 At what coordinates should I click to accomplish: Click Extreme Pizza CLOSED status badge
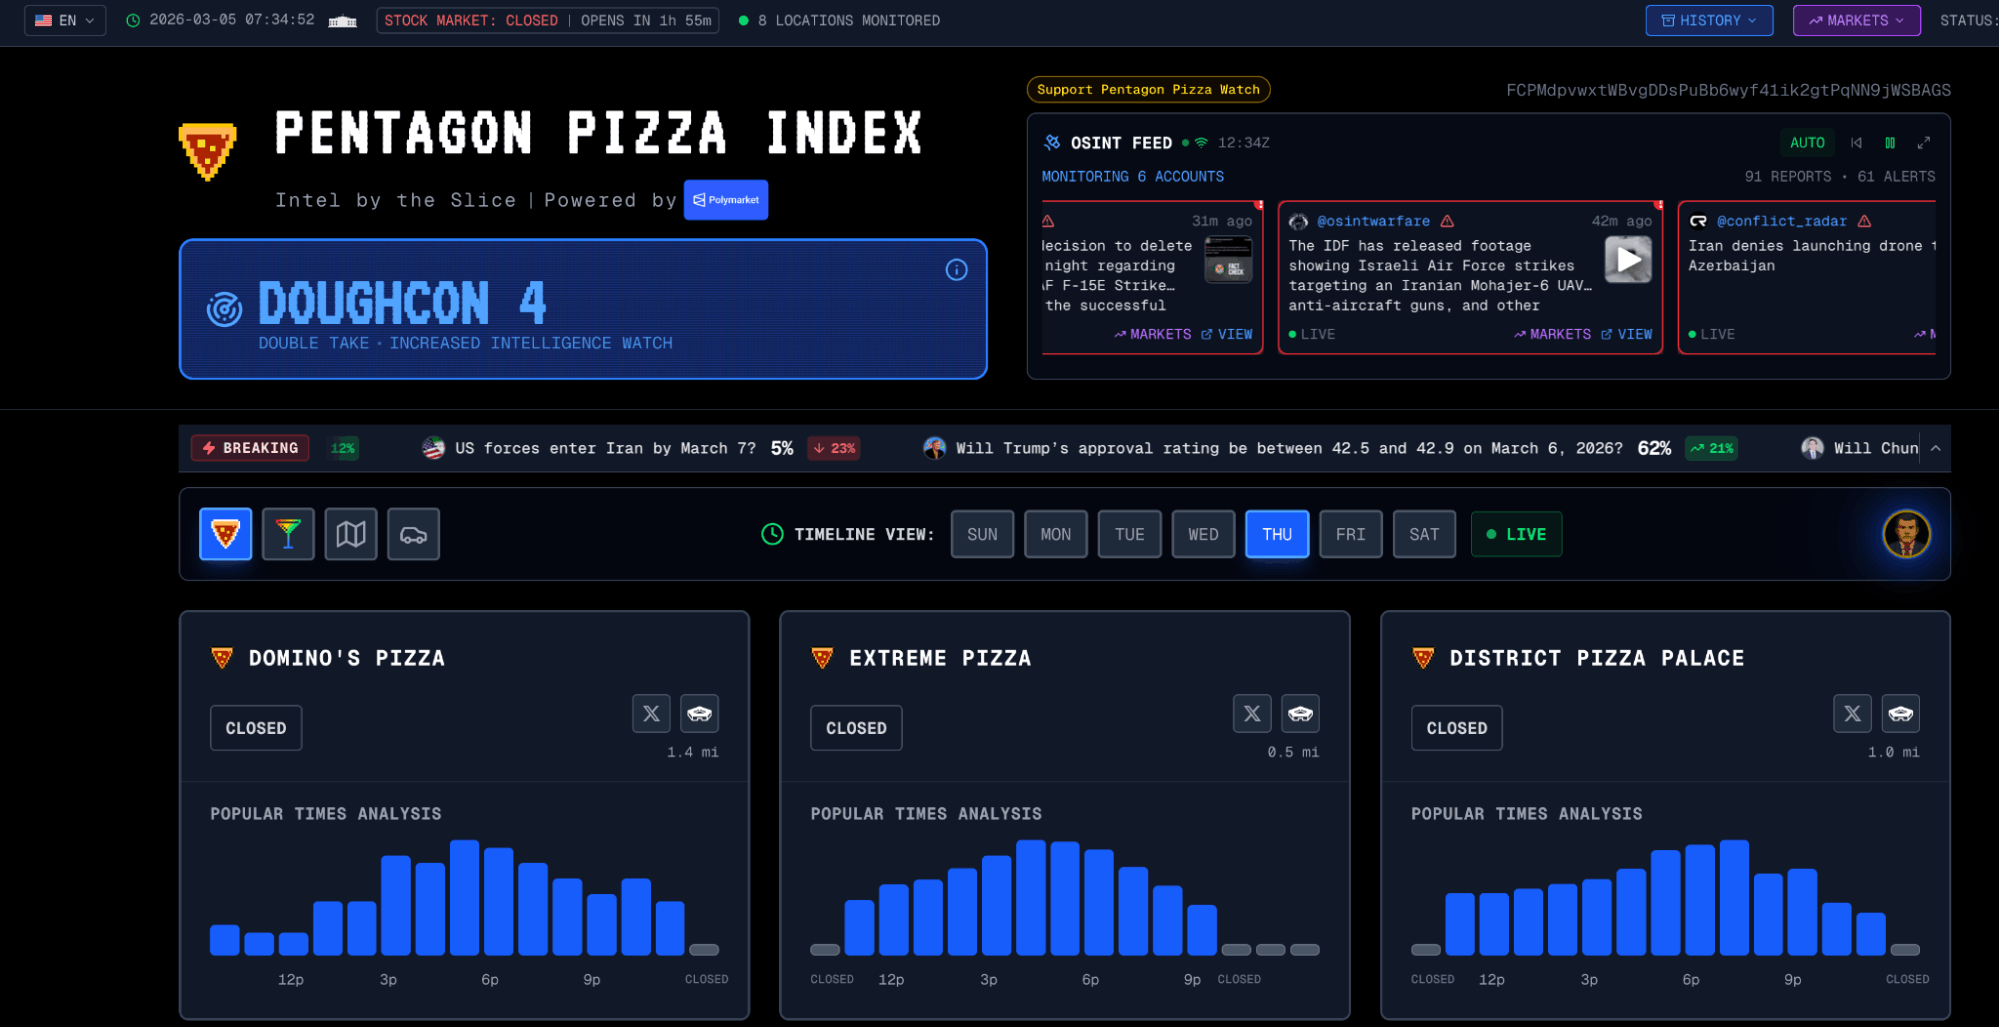point(856,728)
